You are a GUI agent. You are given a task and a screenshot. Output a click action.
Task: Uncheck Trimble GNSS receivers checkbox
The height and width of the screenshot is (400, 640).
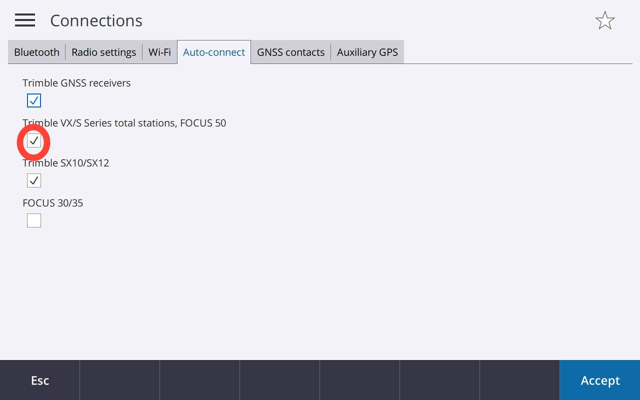(x=34, y=100)
